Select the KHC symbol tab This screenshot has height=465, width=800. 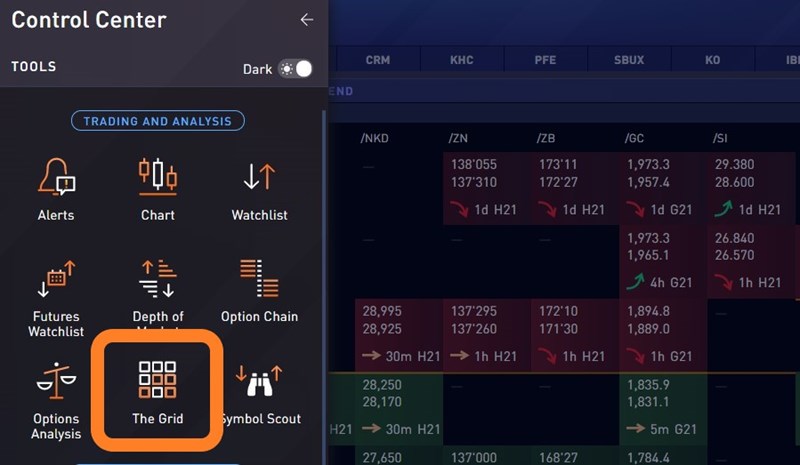461,60
